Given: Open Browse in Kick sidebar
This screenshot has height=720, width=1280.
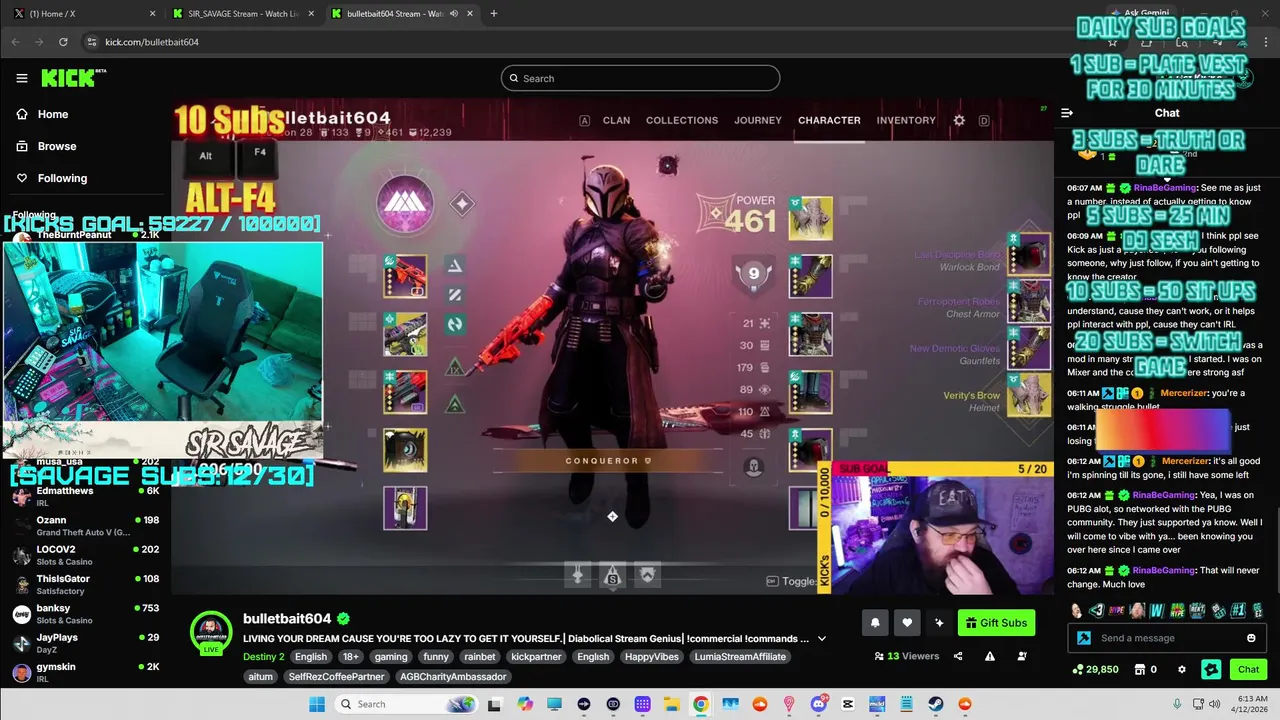Looking at the screenshot, I should (x=57, y=146).
